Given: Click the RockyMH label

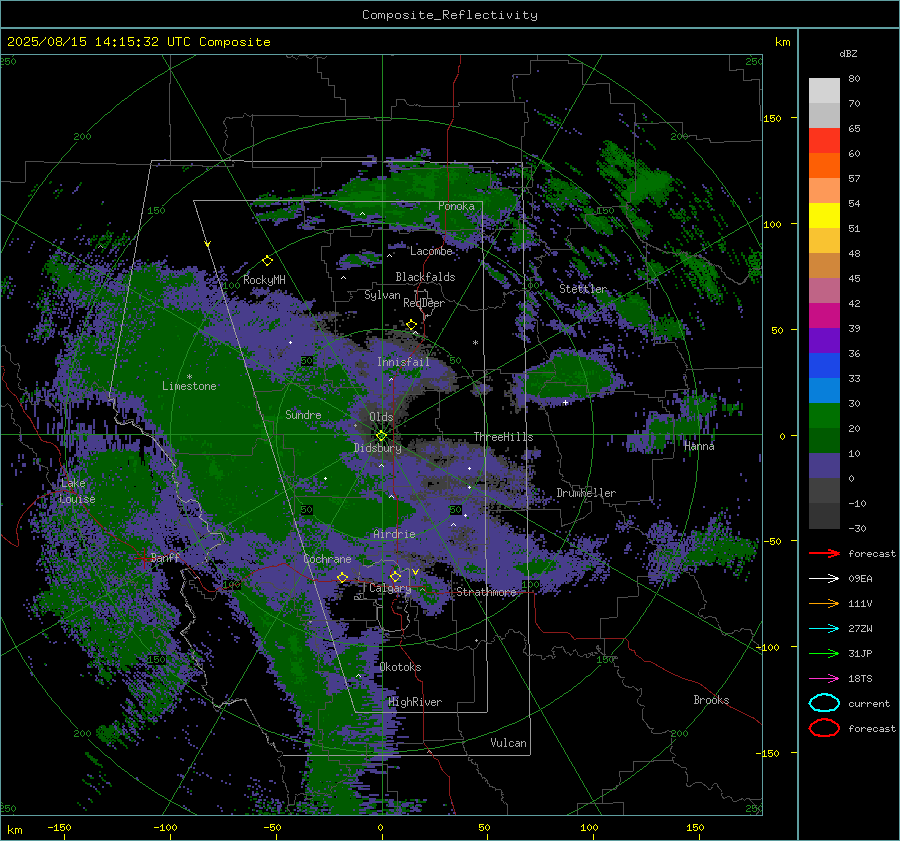Looking at the screenshot, I should pyautogui.click(x=264, y=280).
